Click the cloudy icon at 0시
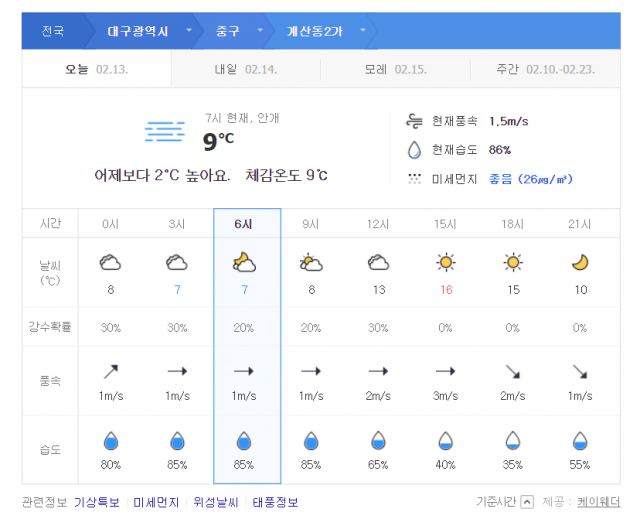640x519 pixels. coord(110,263)
